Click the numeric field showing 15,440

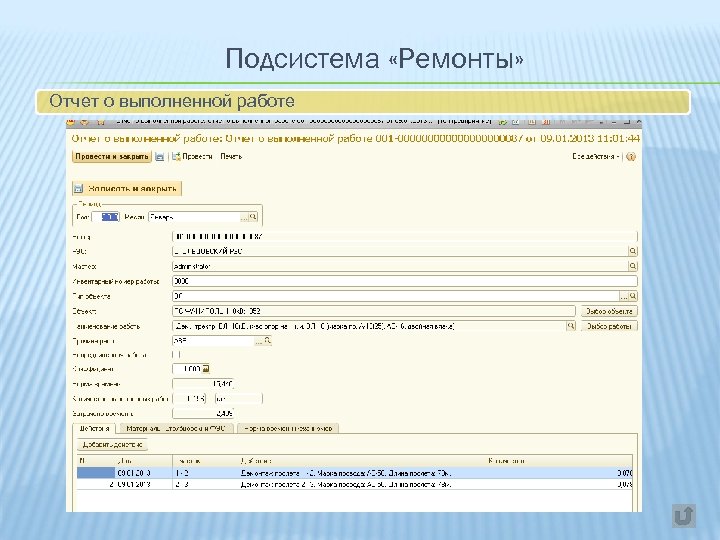(203, 384)
